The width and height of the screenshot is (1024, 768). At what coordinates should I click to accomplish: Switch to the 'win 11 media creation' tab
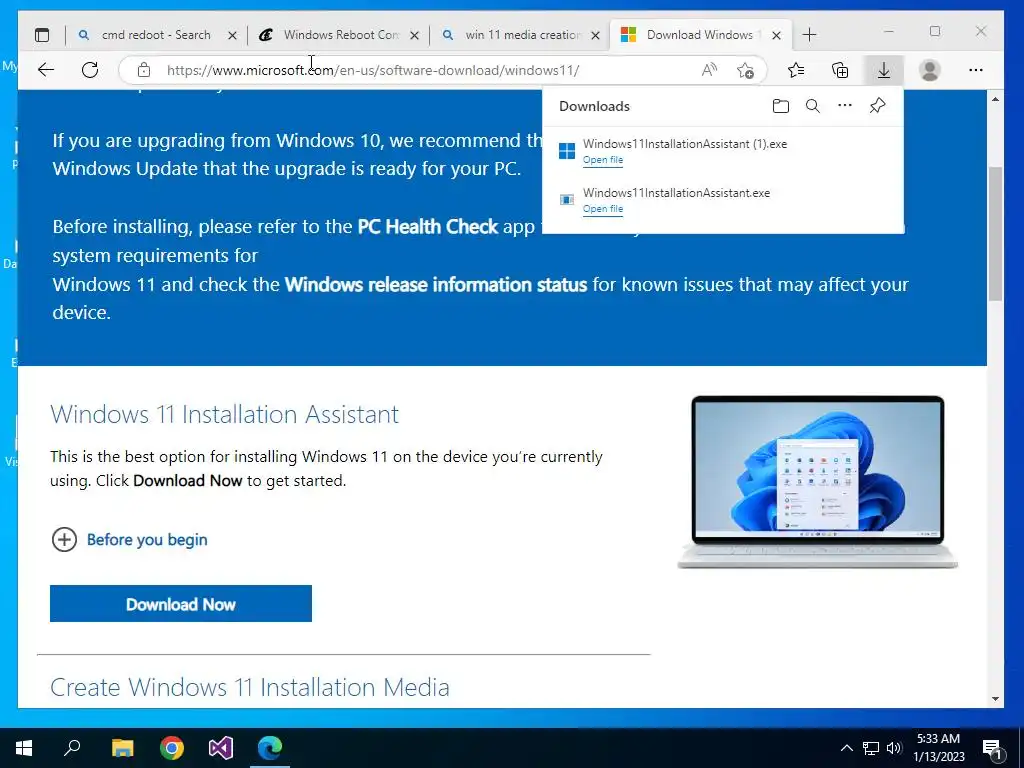click(520, 35)
